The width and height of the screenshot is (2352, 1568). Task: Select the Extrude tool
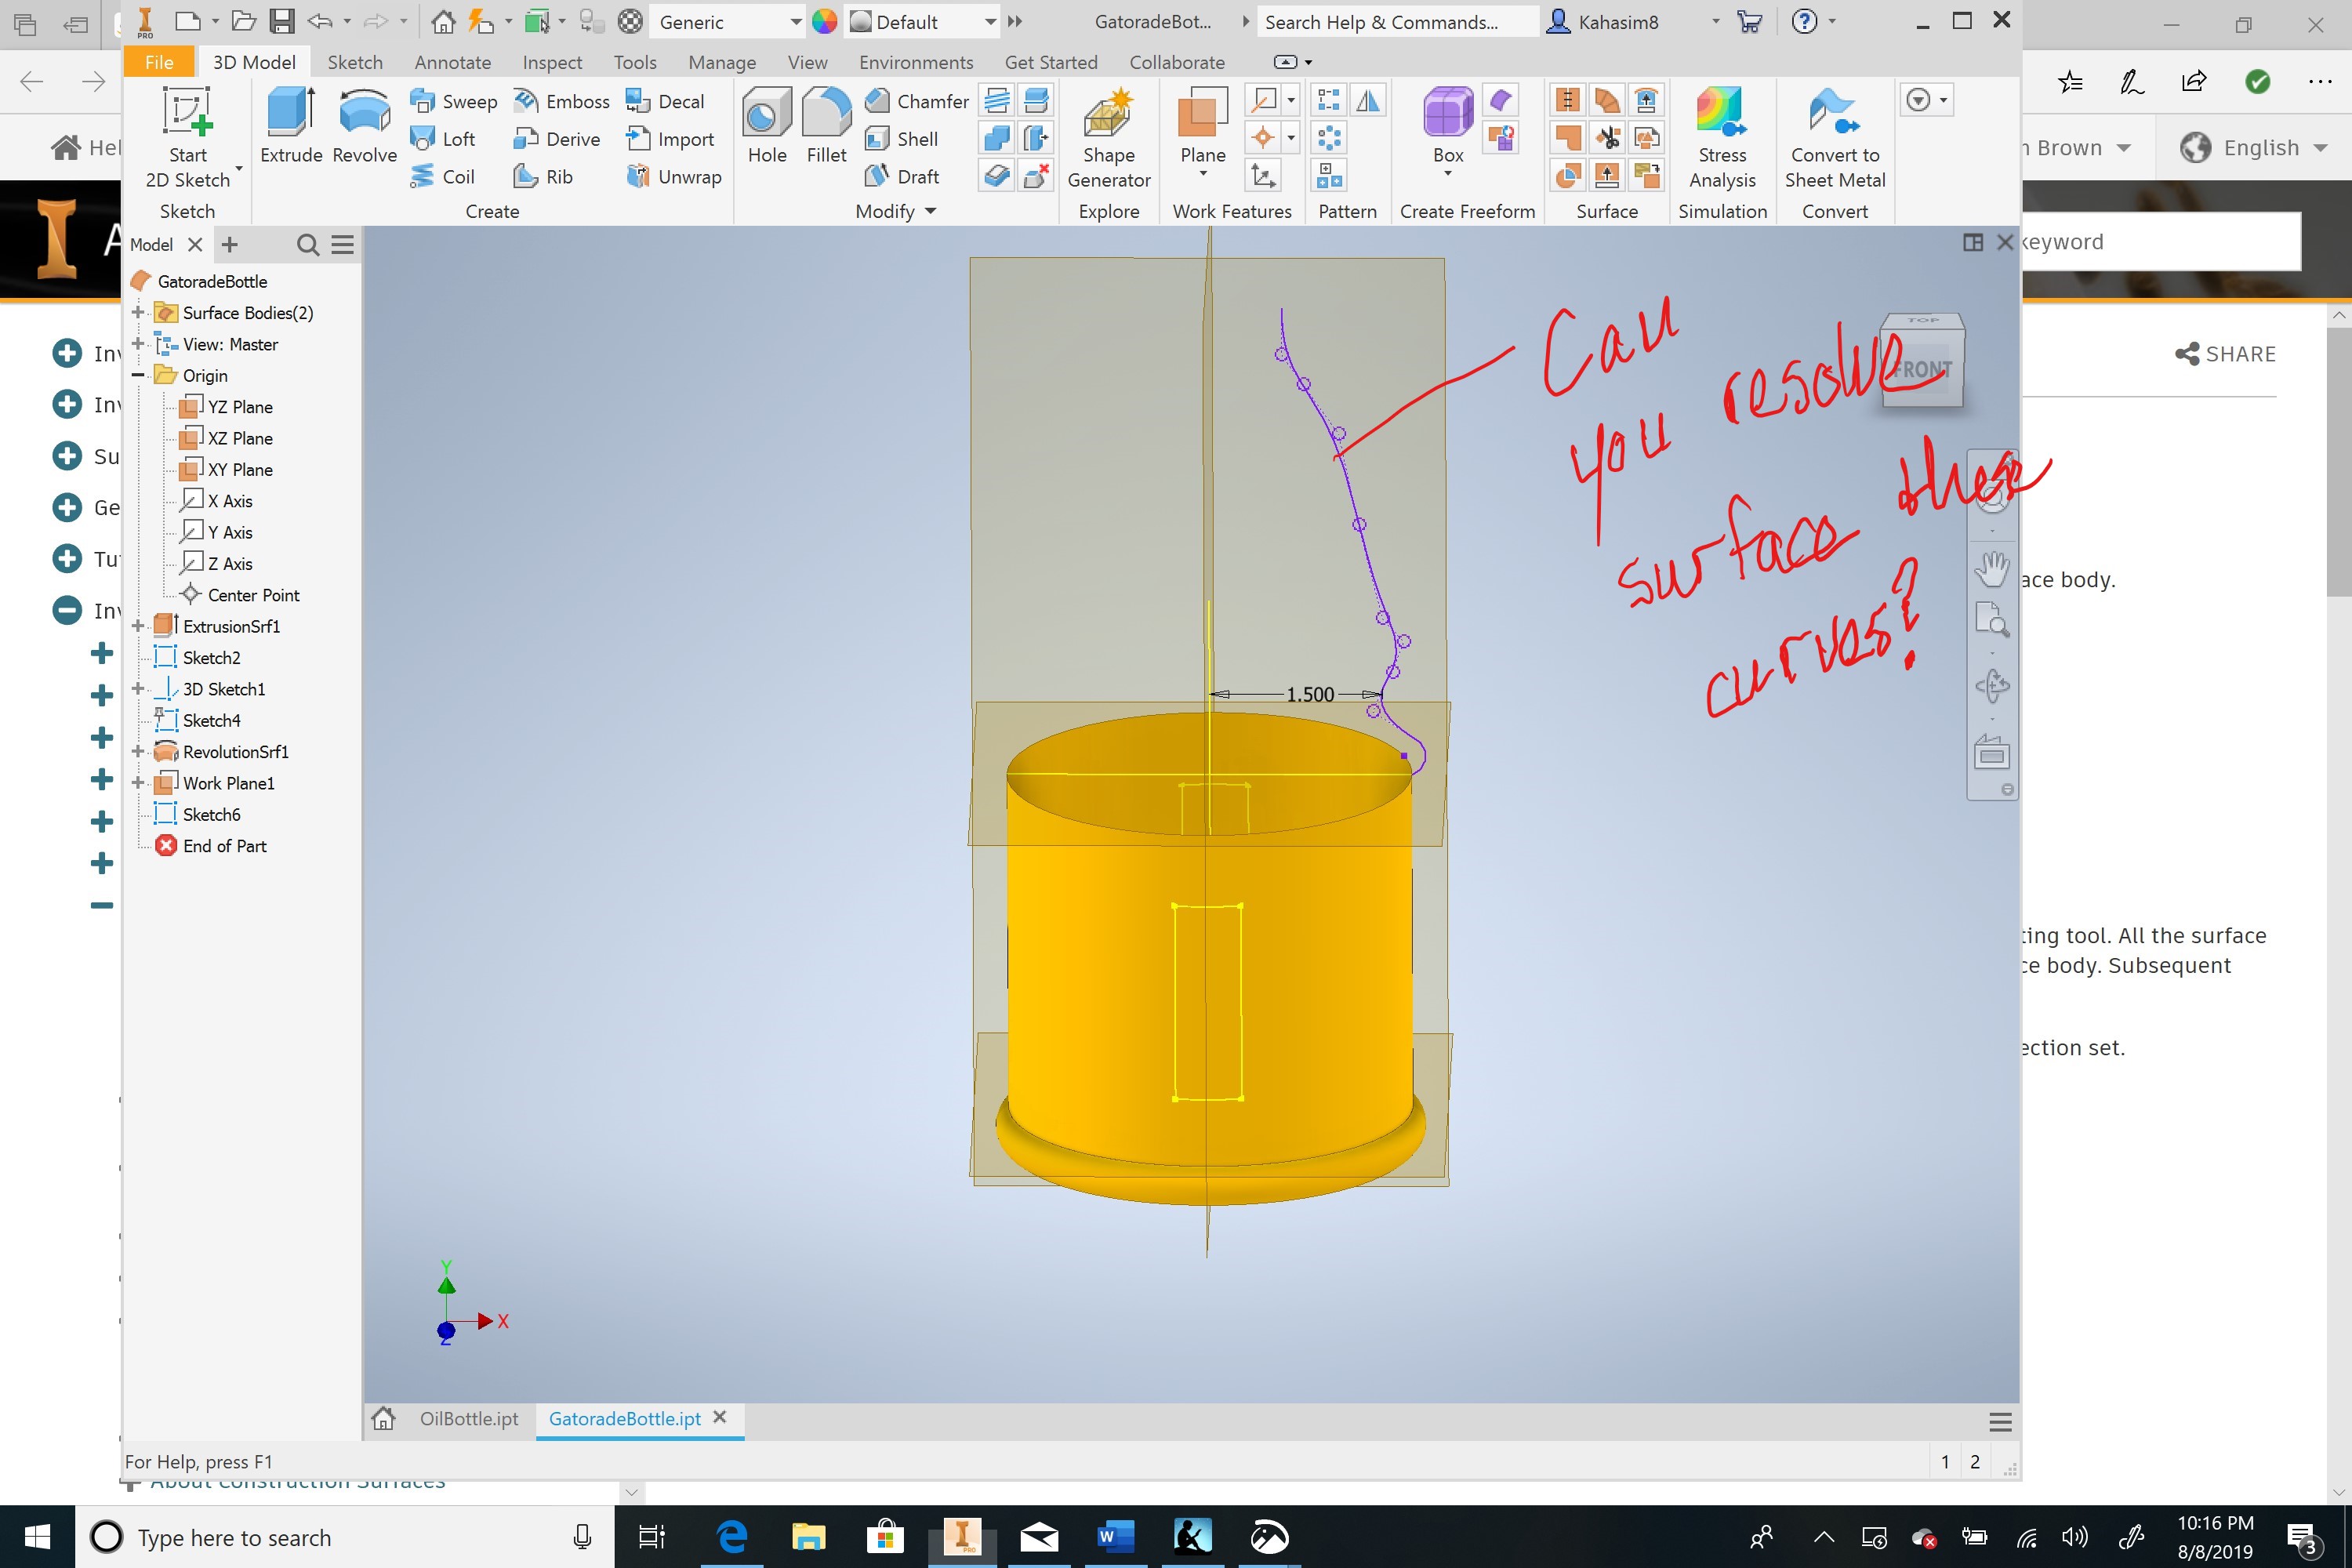point(289,125)
